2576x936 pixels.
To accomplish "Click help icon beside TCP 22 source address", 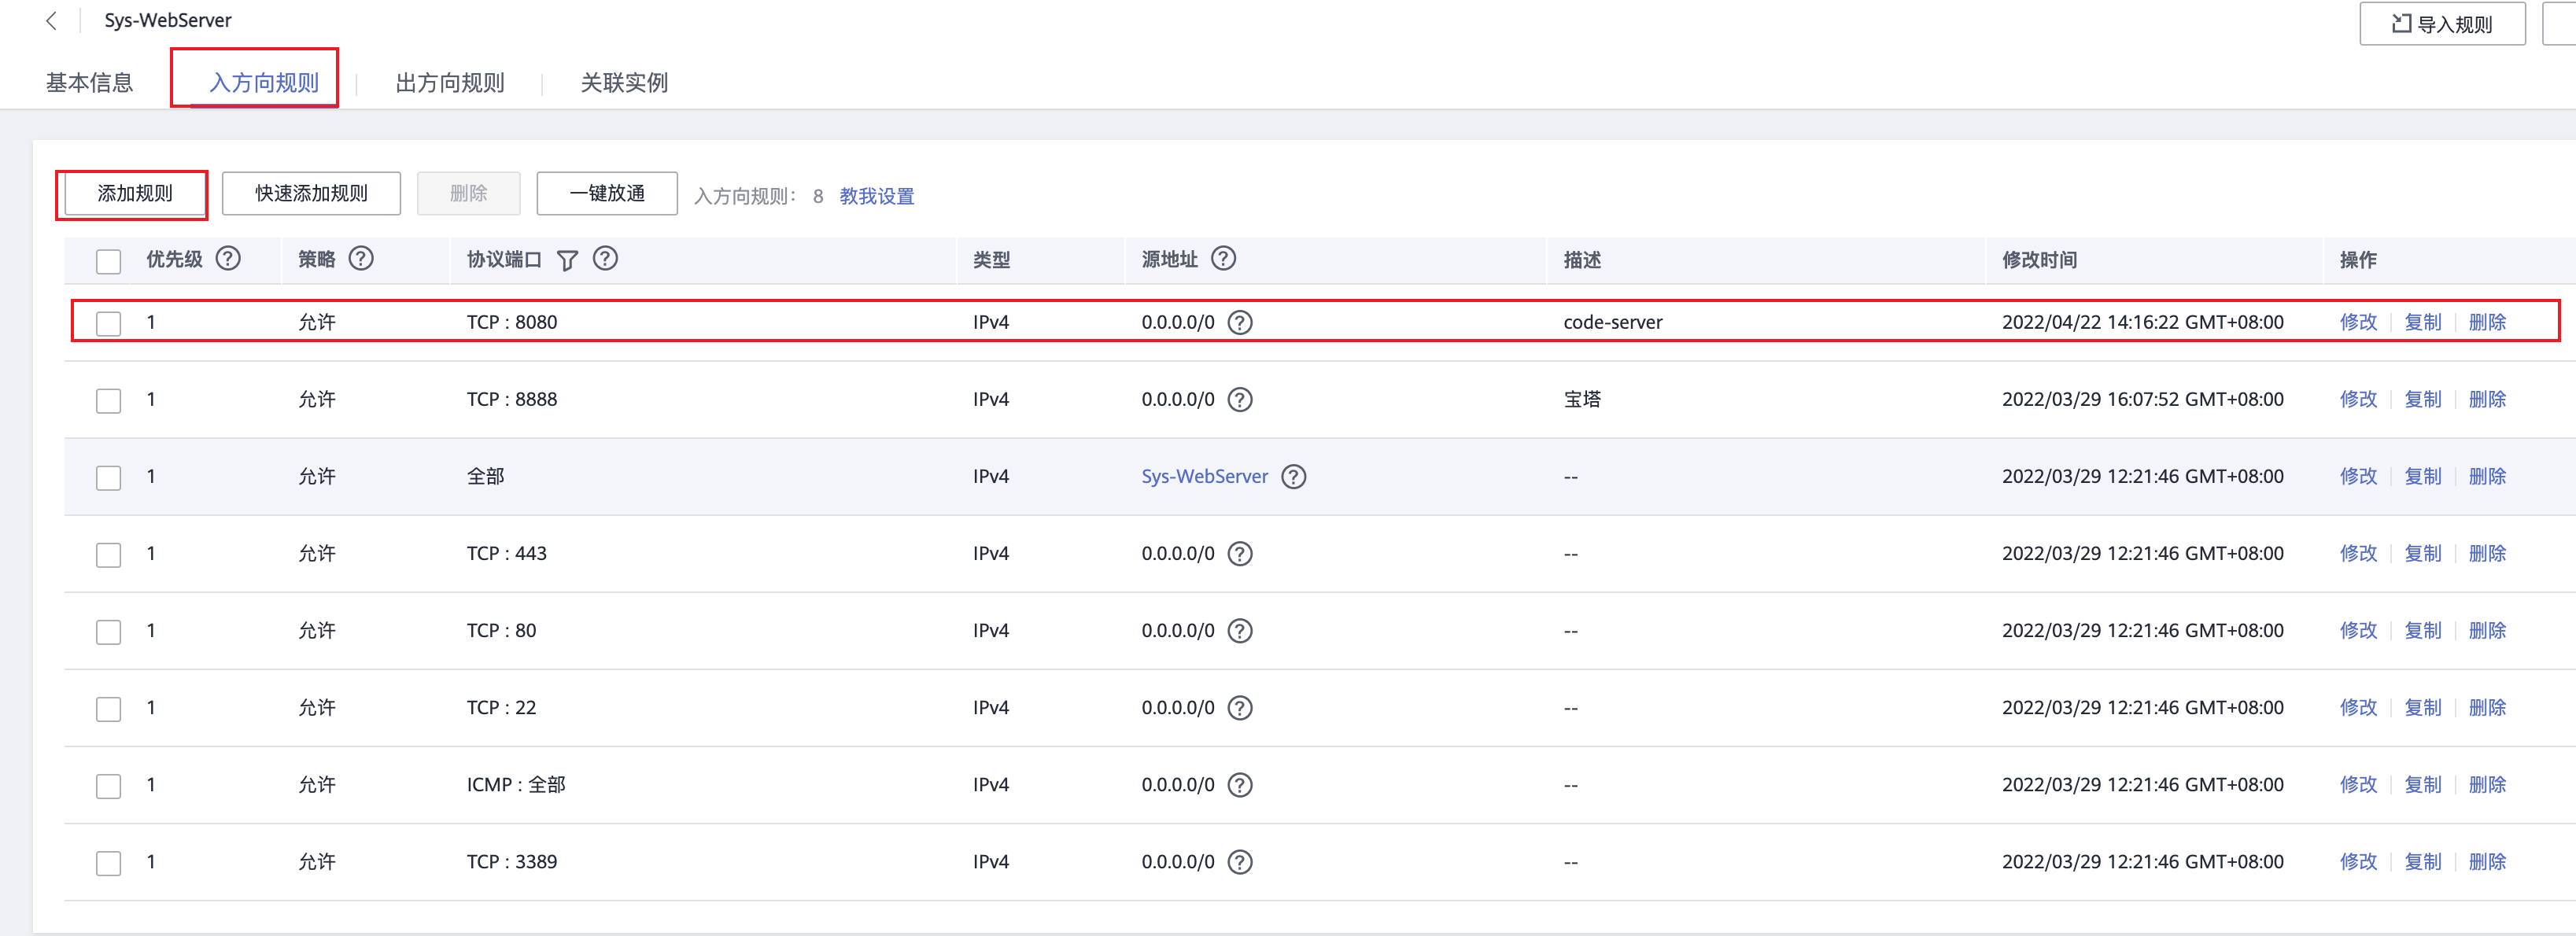I will pos(1240,707).
